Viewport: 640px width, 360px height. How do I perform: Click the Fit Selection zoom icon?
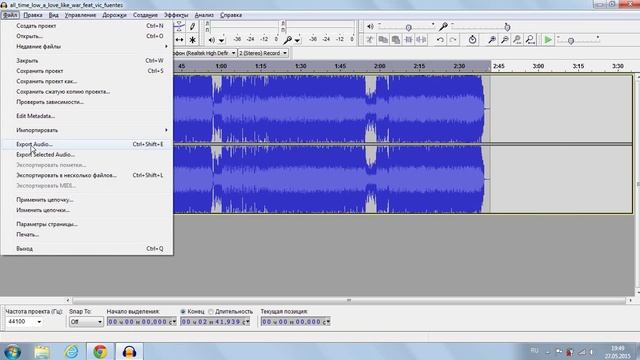click(x=517, y=40)
